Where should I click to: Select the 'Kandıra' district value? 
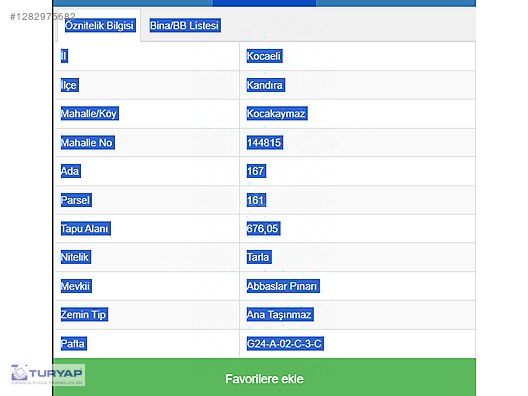click(x=265, y=85)
